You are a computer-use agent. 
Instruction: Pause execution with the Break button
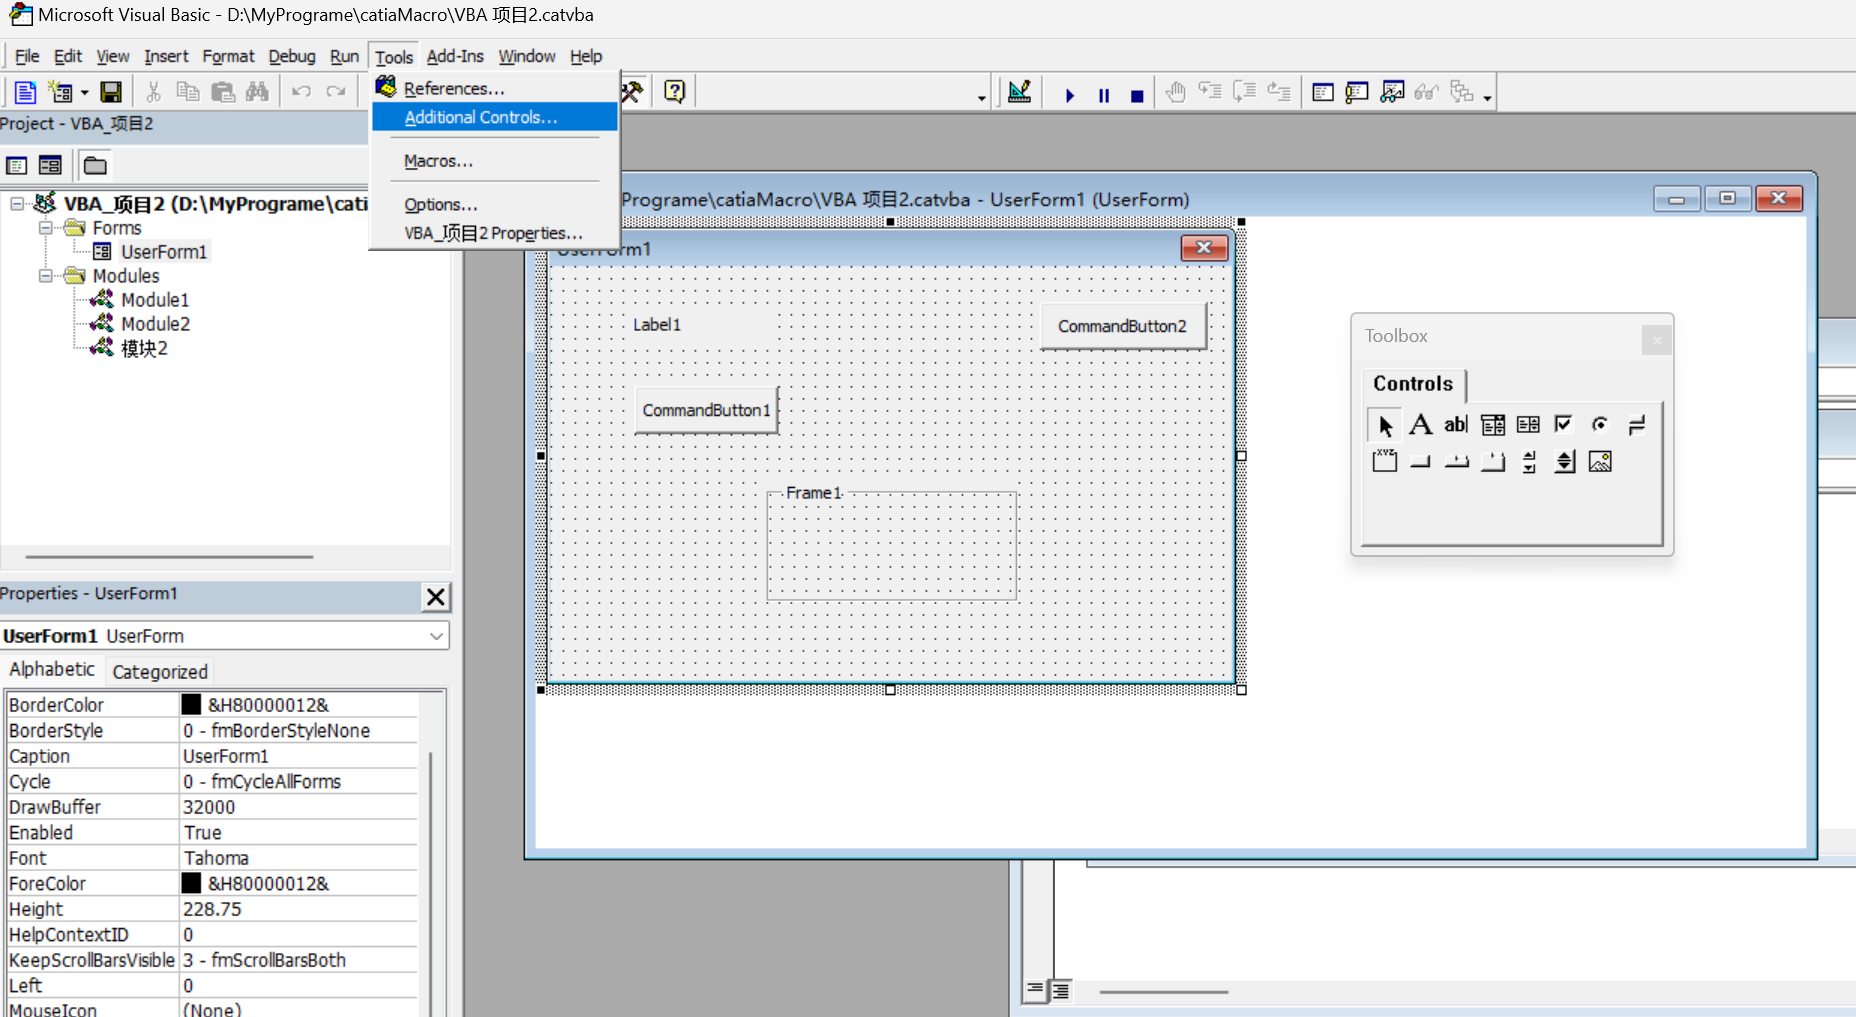[1104, 95]
